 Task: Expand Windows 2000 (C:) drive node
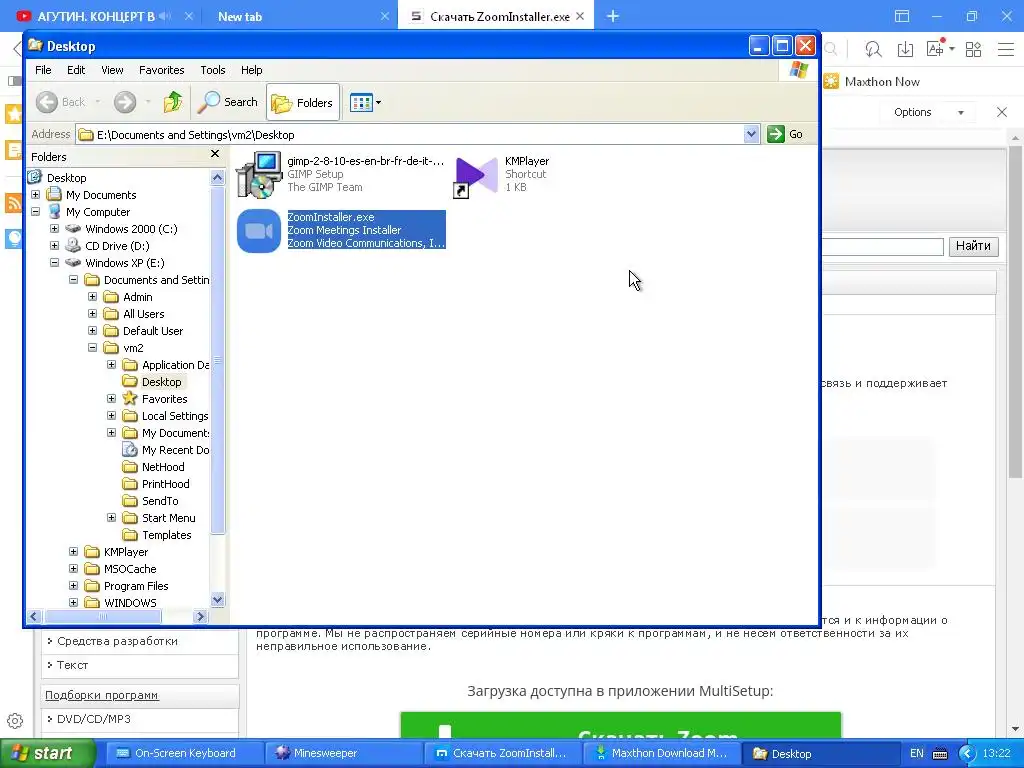pos(55,229)
